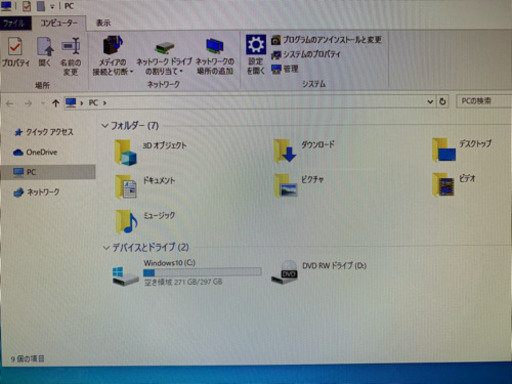Click the PC breadcrumb in address bar
Viewport: 512px width, 384px height.
[93, 103]
